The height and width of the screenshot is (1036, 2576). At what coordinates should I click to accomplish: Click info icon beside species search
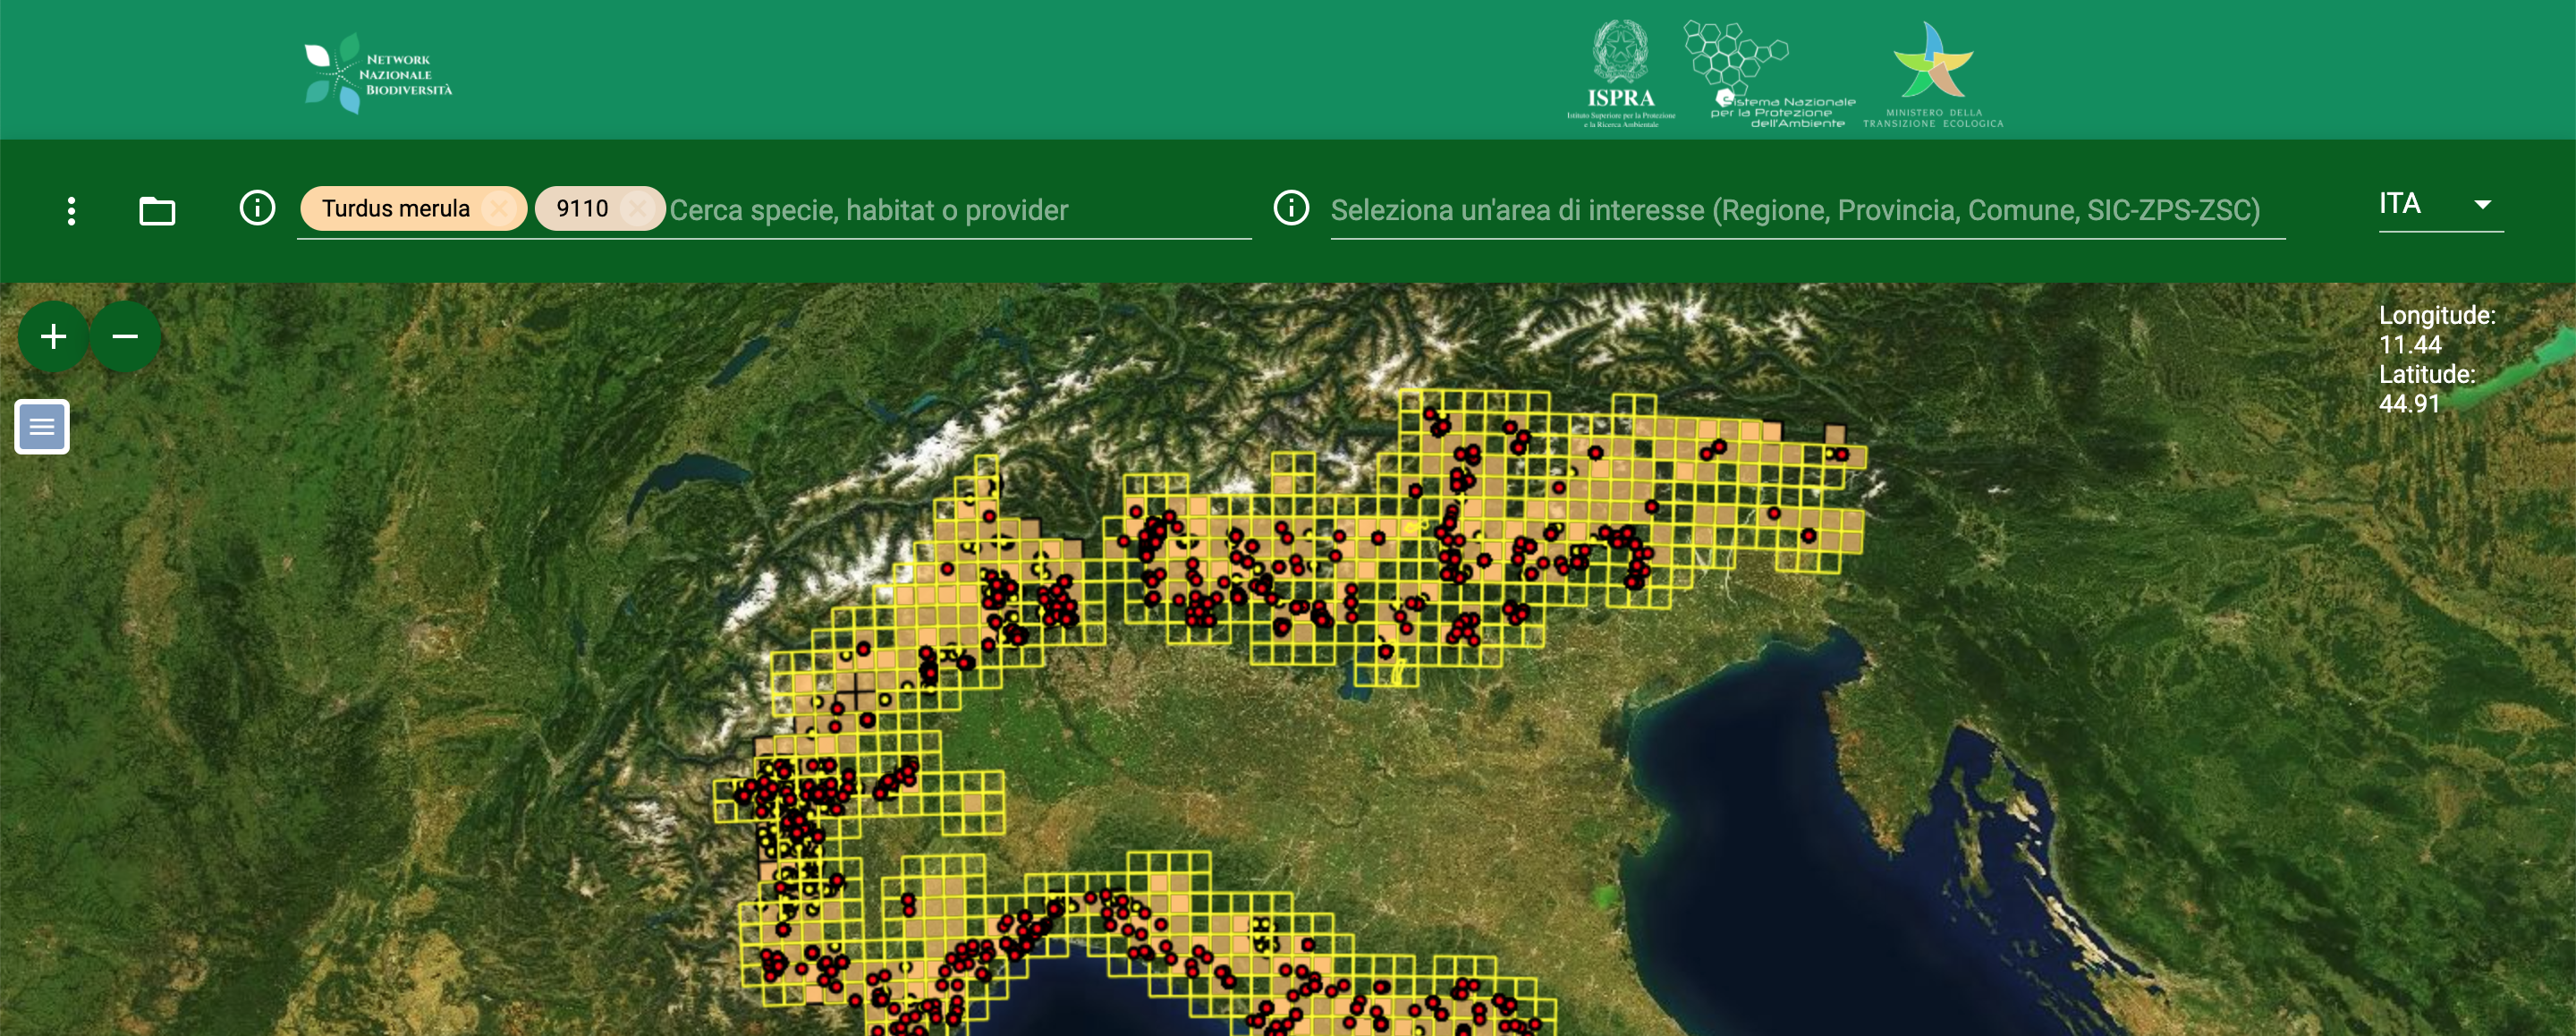(257, 208)
